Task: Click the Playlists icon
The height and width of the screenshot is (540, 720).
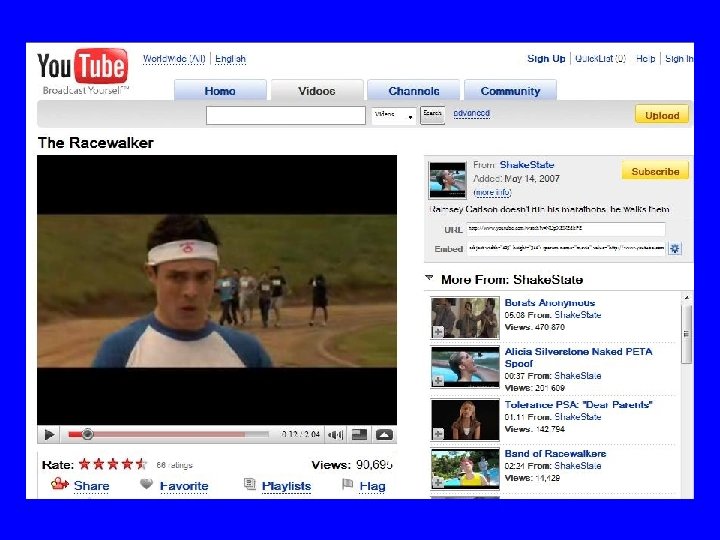Action: [250, 484]
